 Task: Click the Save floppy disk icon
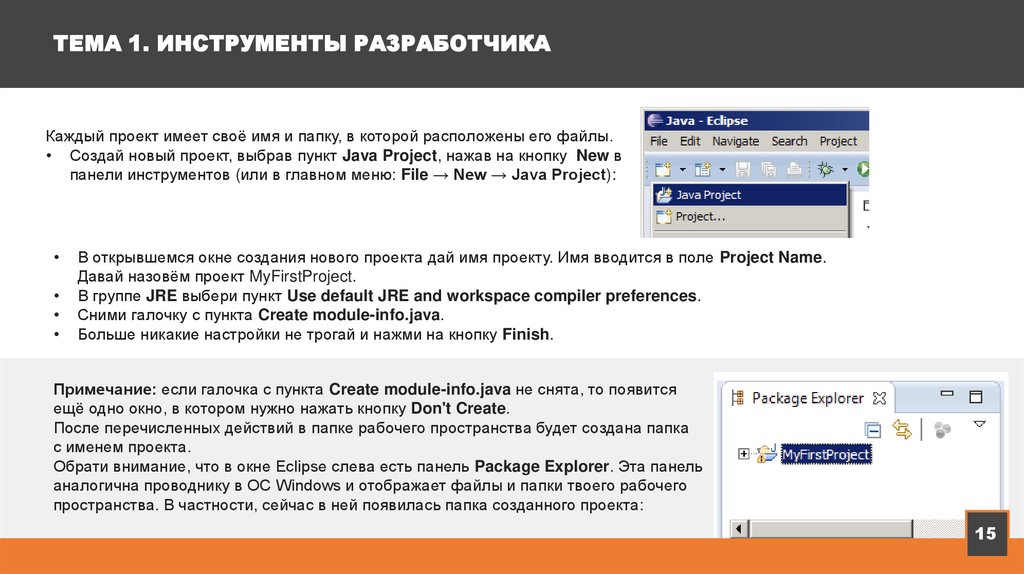[743, 170]
